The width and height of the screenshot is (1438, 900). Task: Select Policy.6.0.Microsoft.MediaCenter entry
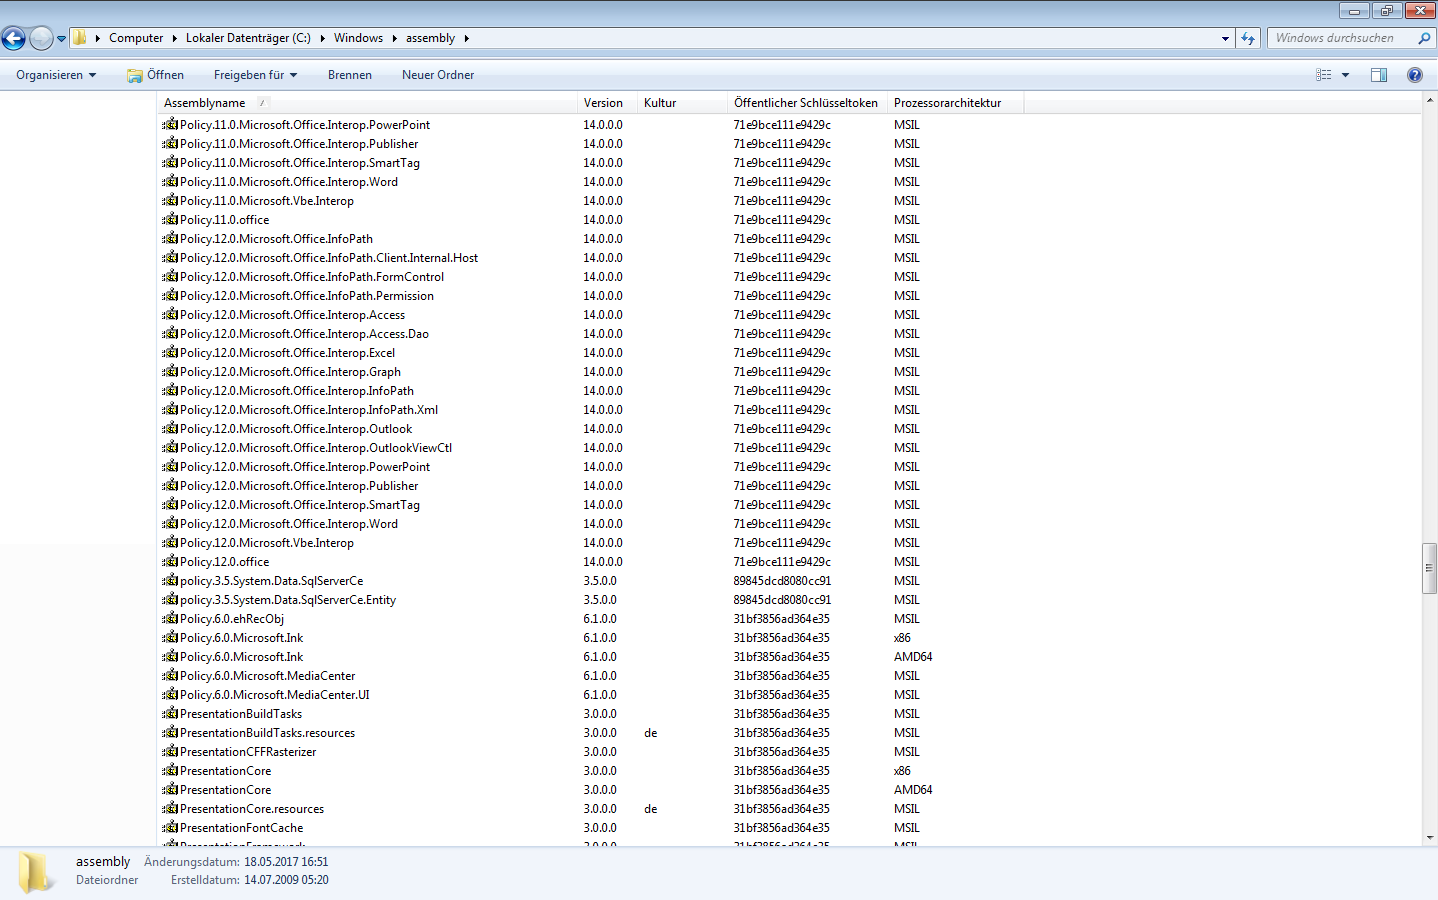[x=268, y=675]
